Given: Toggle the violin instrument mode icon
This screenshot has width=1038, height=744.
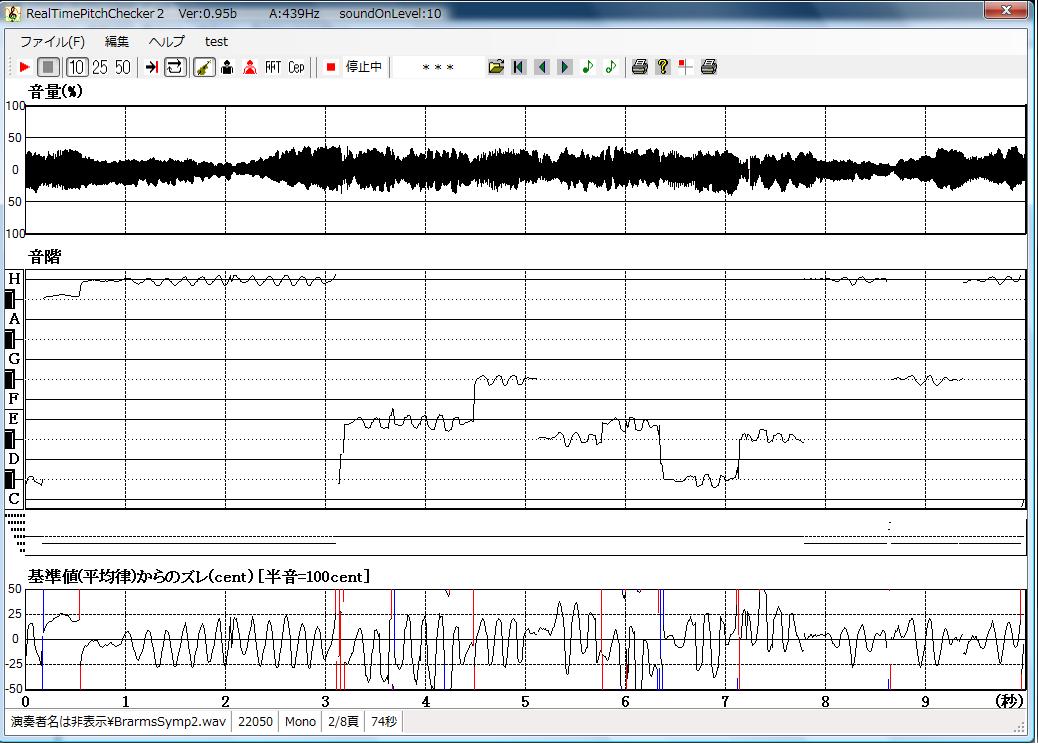Looking at the screenshot, I should point(204,67).
